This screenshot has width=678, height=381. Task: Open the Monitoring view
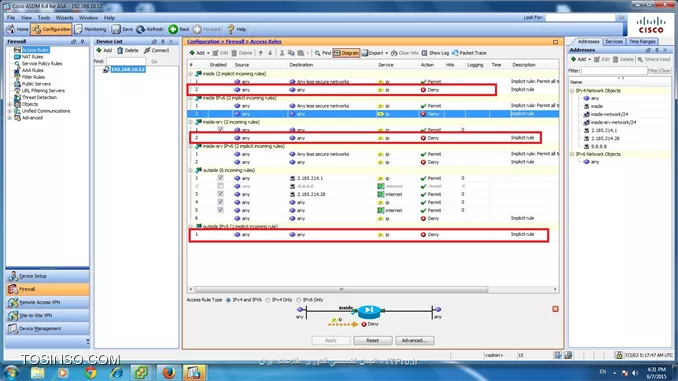[90, 29]
